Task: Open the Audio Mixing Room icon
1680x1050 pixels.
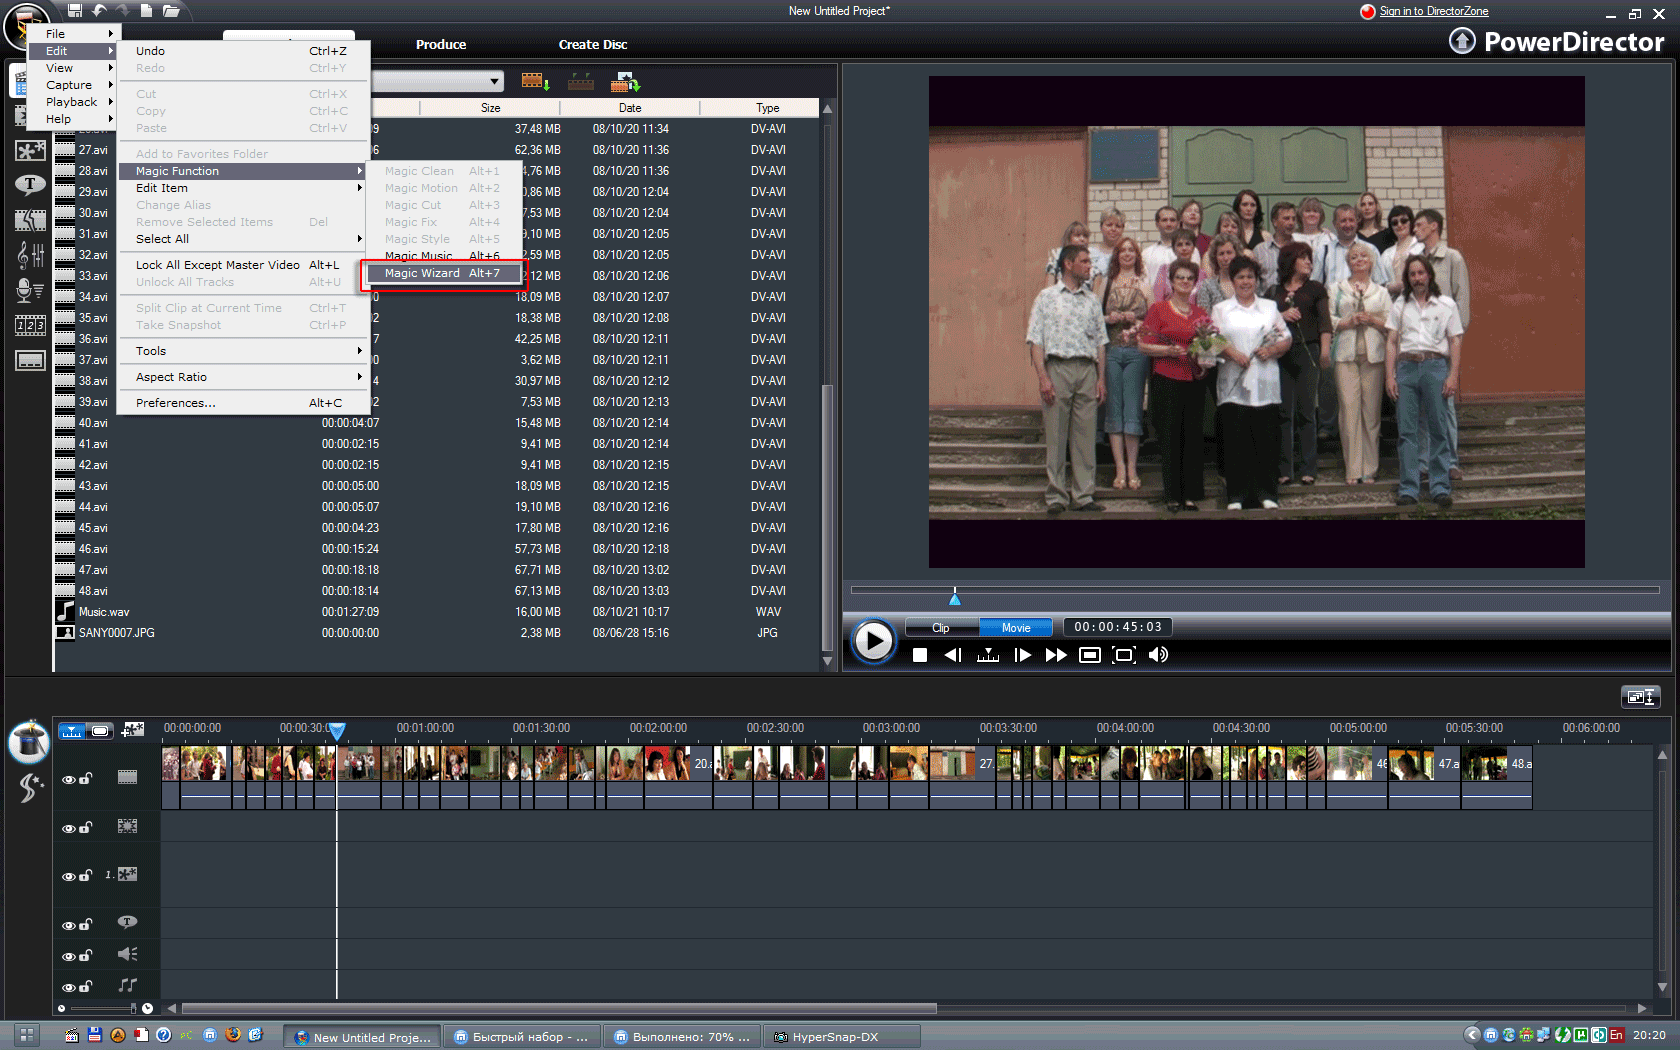Action: point(30,255)
